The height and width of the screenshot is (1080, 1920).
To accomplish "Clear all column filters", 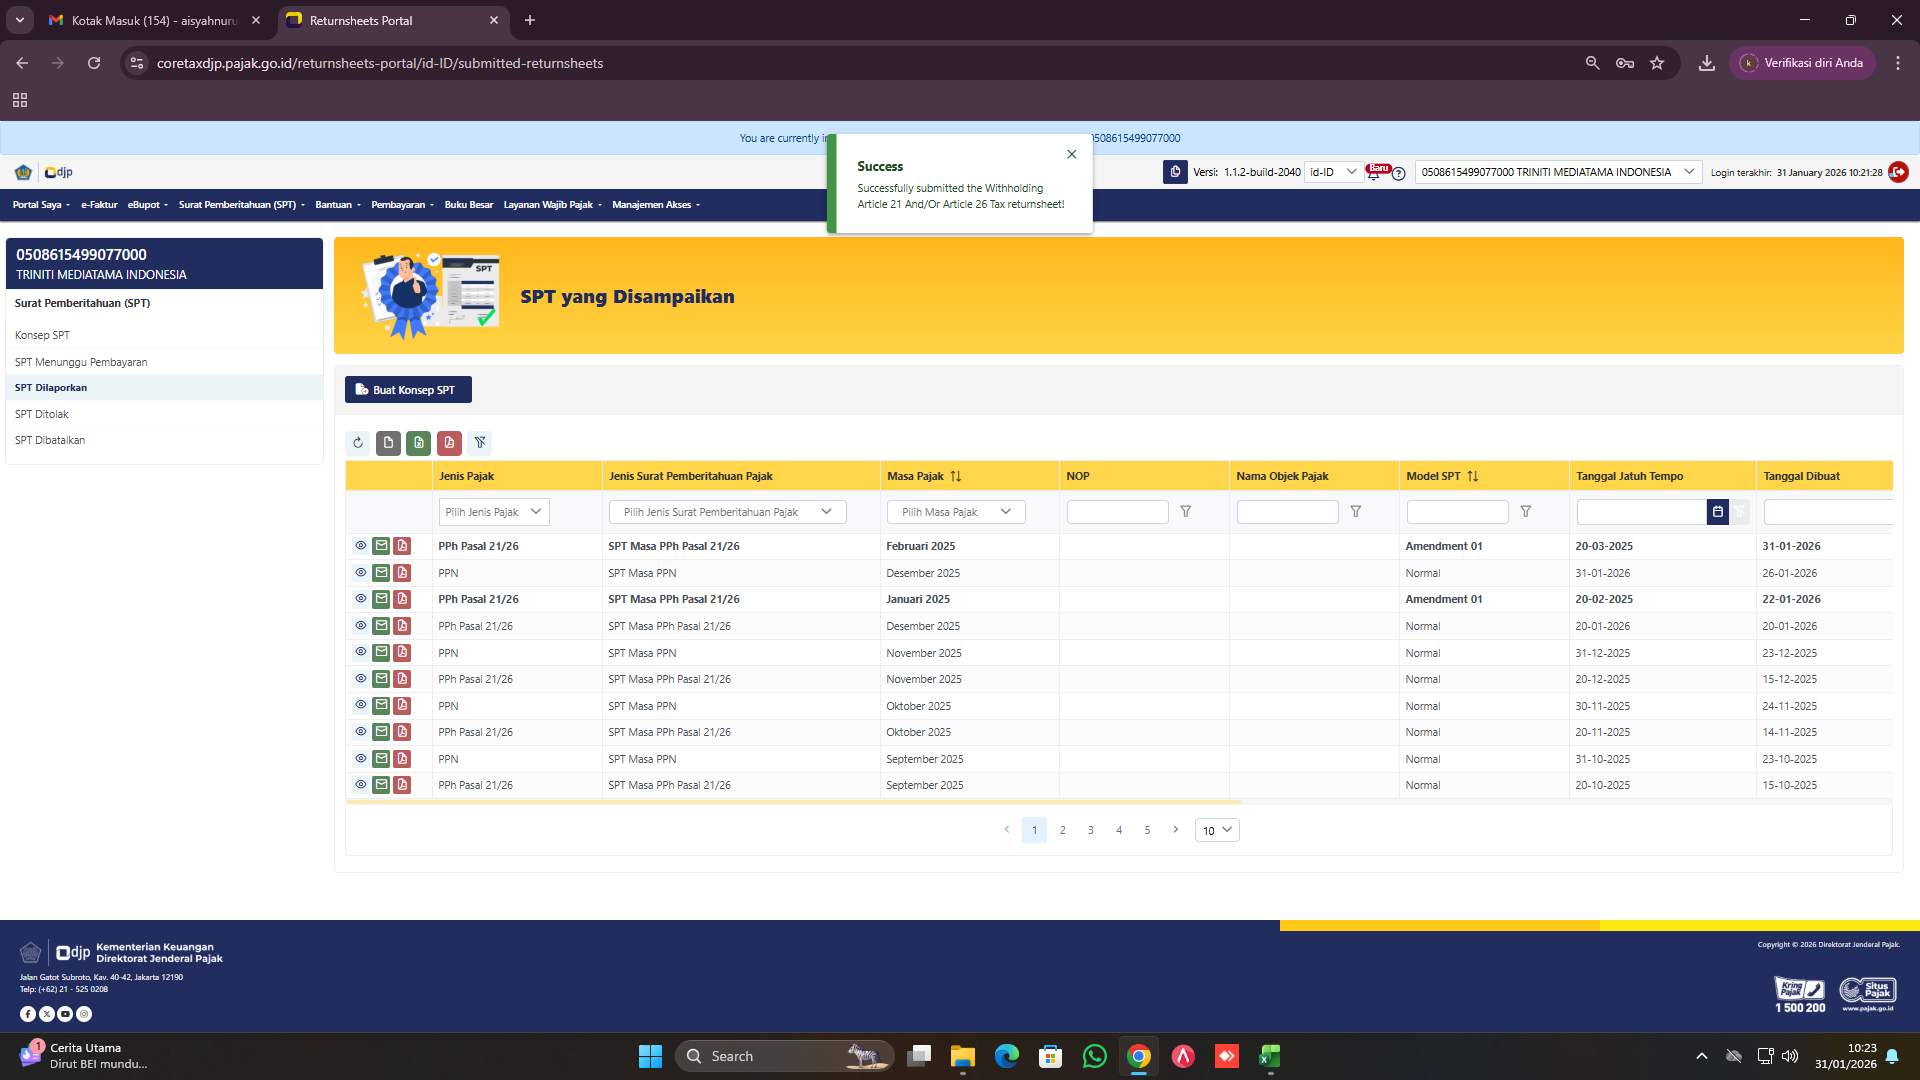I will [x=481, y=443].
